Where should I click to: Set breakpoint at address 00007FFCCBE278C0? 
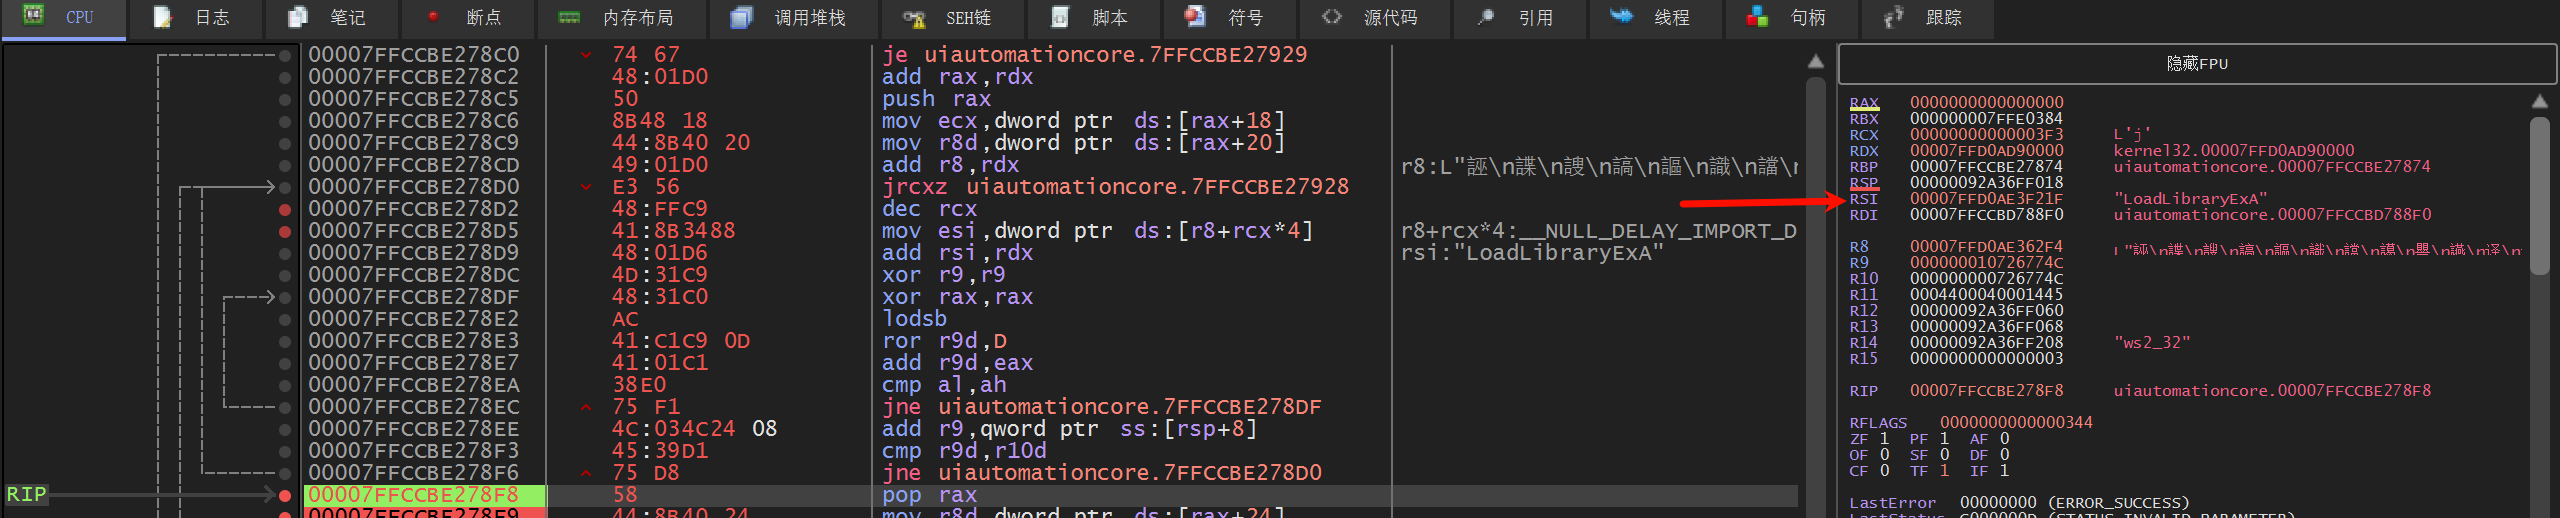pos(285,55)
